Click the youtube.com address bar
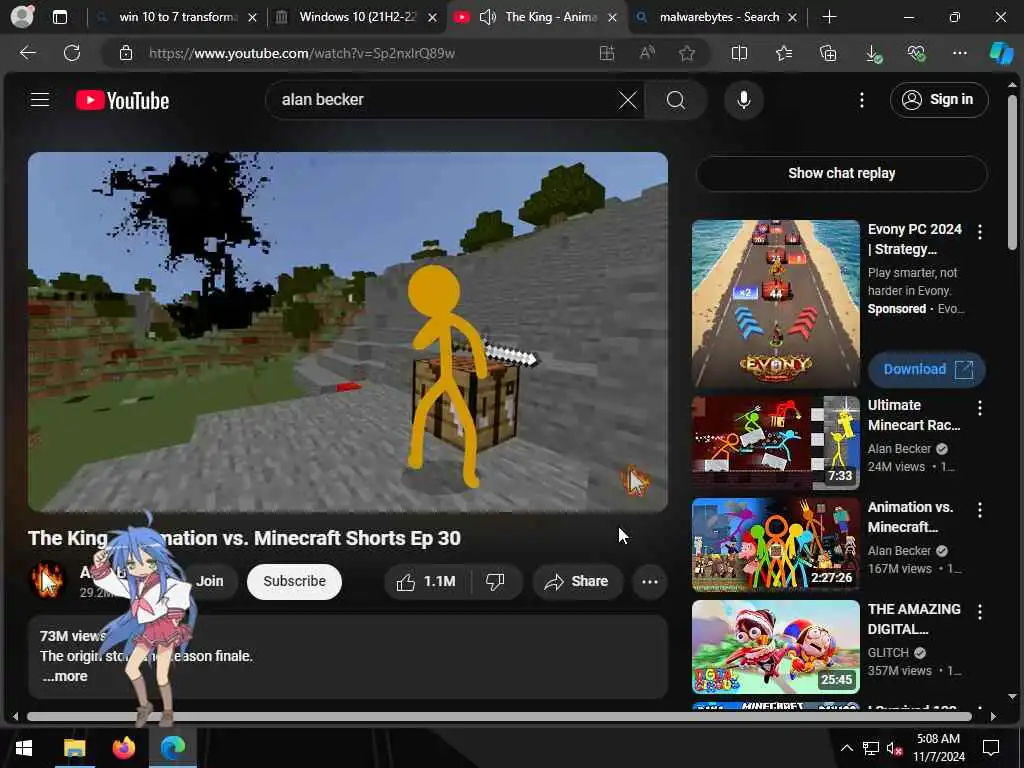This screenshot has height=768, width=1024. pyautogui.click(x=366, y=53)
